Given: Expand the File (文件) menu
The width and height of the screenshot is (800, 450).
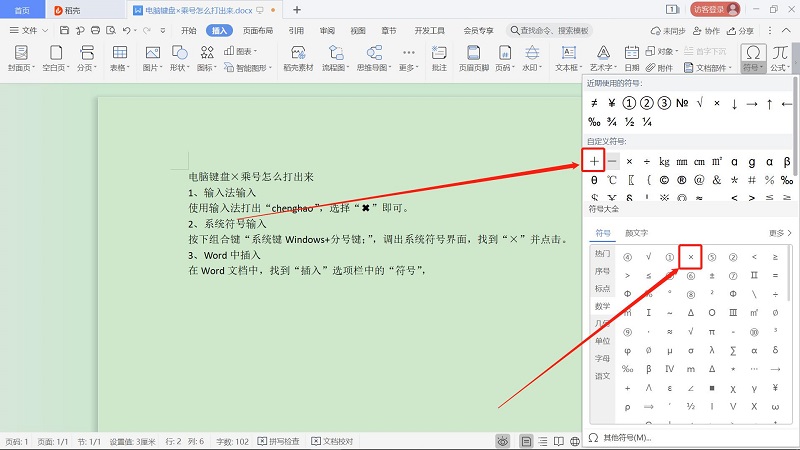Looking at the screenshot, I should [30, 30].
